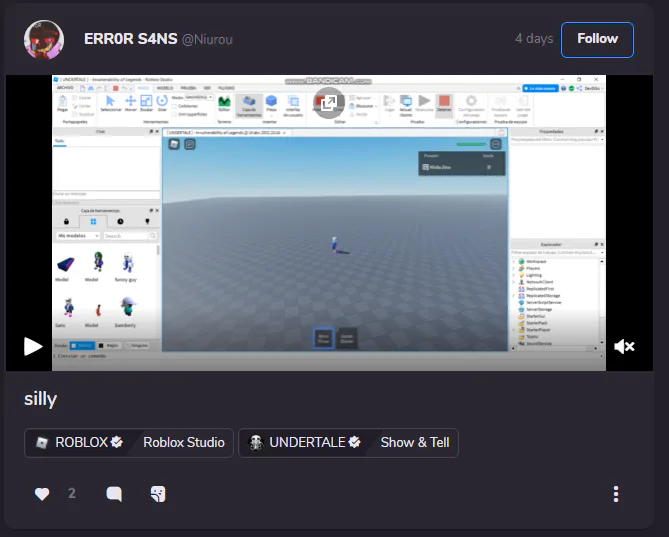Viewport: 669px width, 537px height.
Task: Click the @Niurou handle
Action: (x=207, y=40)
